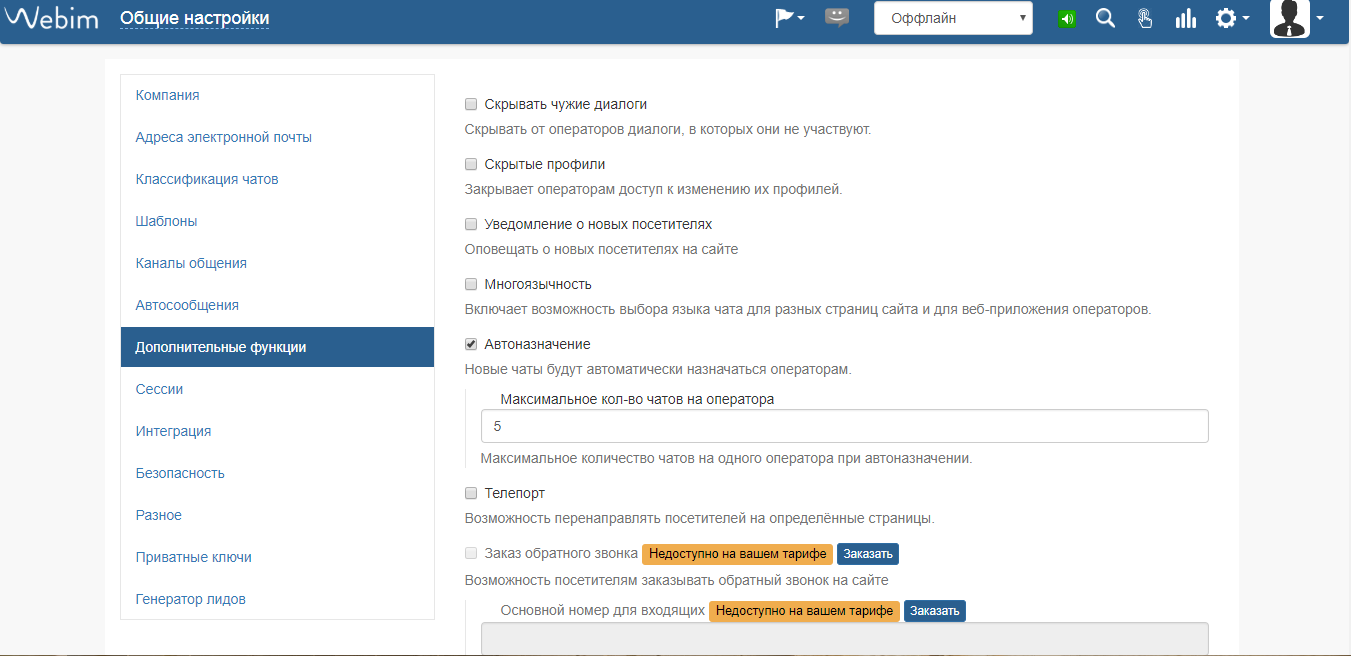Image resolution: width=1351 pixels, height=656 pixels.
Task: Click the Webim logo
Action: (51, 18)
